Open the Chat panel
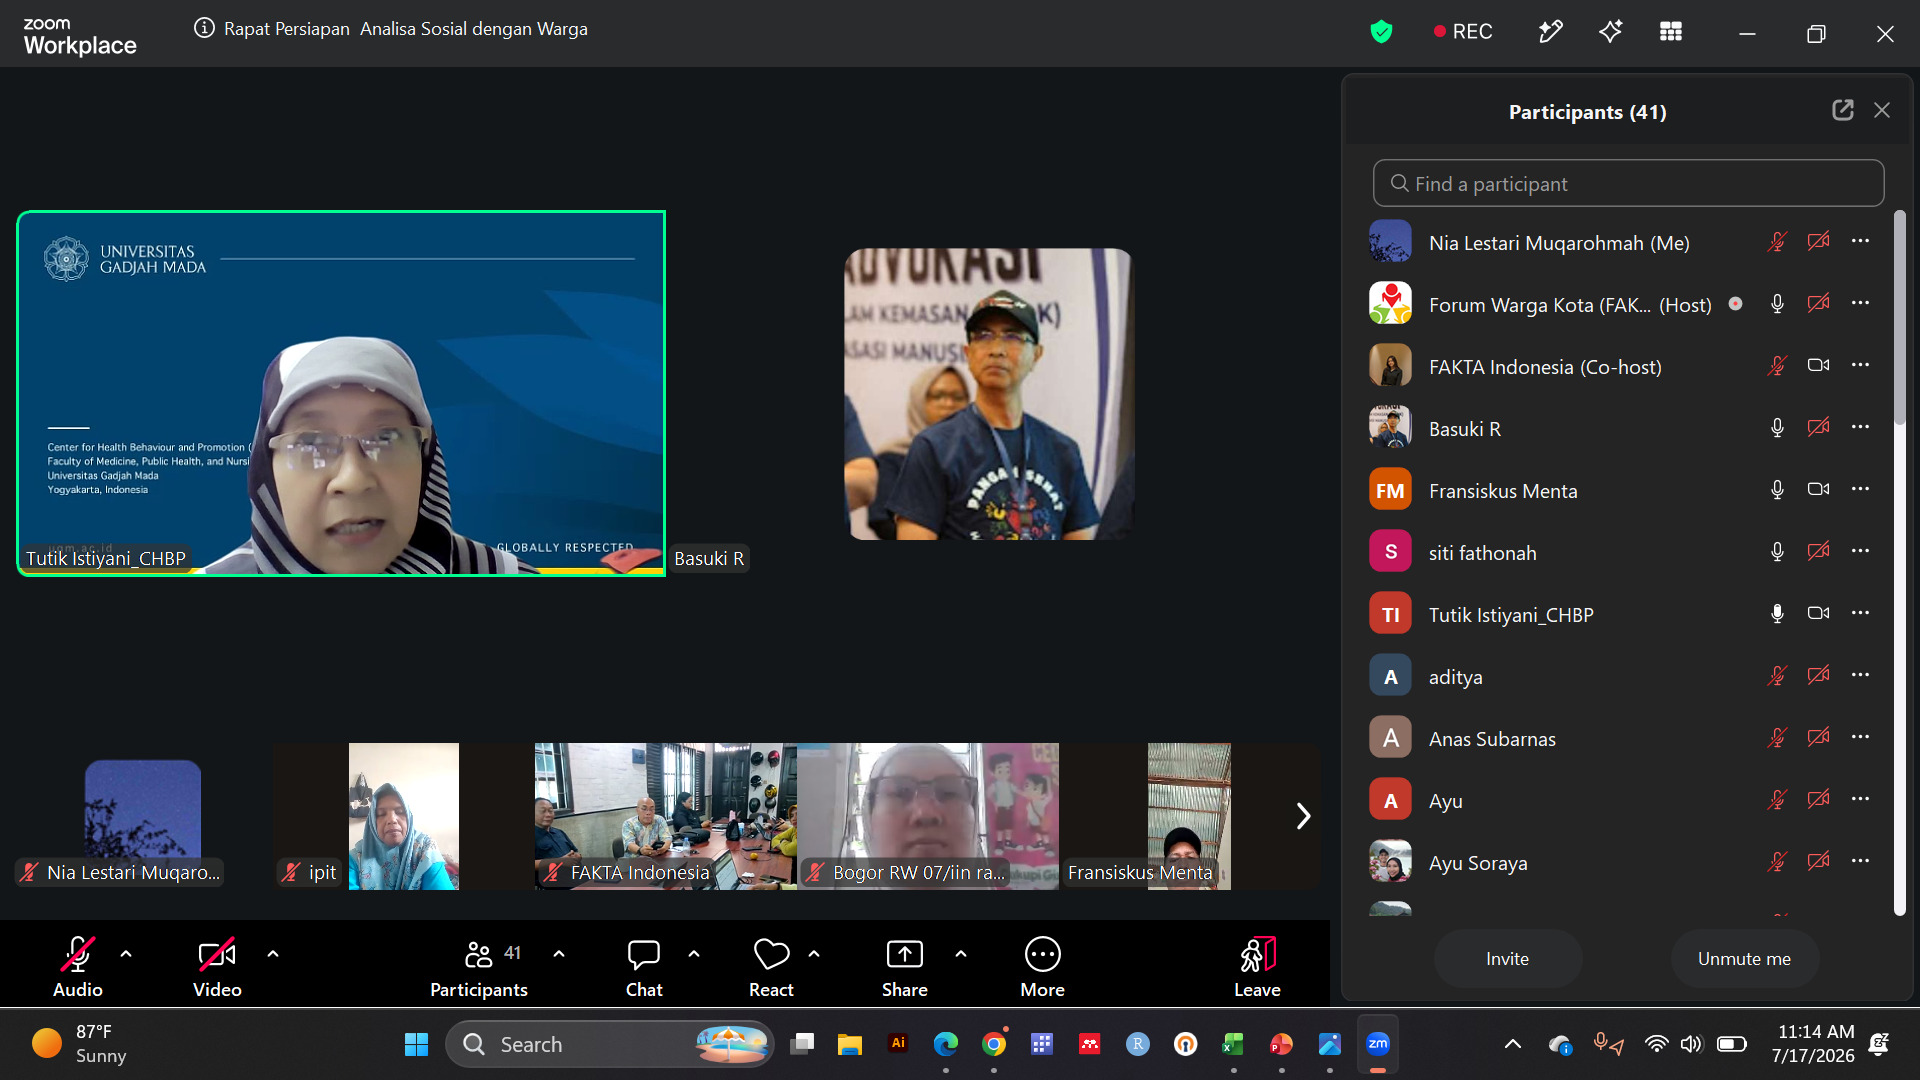Viewport: 1920px width, 1080px height. click(x=644, y=967)
